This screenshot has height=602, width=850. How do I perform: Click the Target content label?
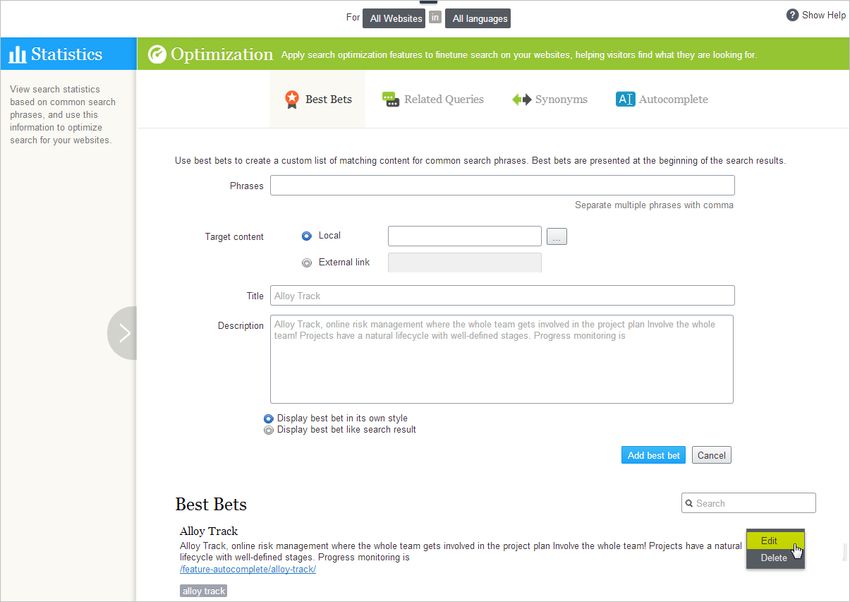pos(234,237)
